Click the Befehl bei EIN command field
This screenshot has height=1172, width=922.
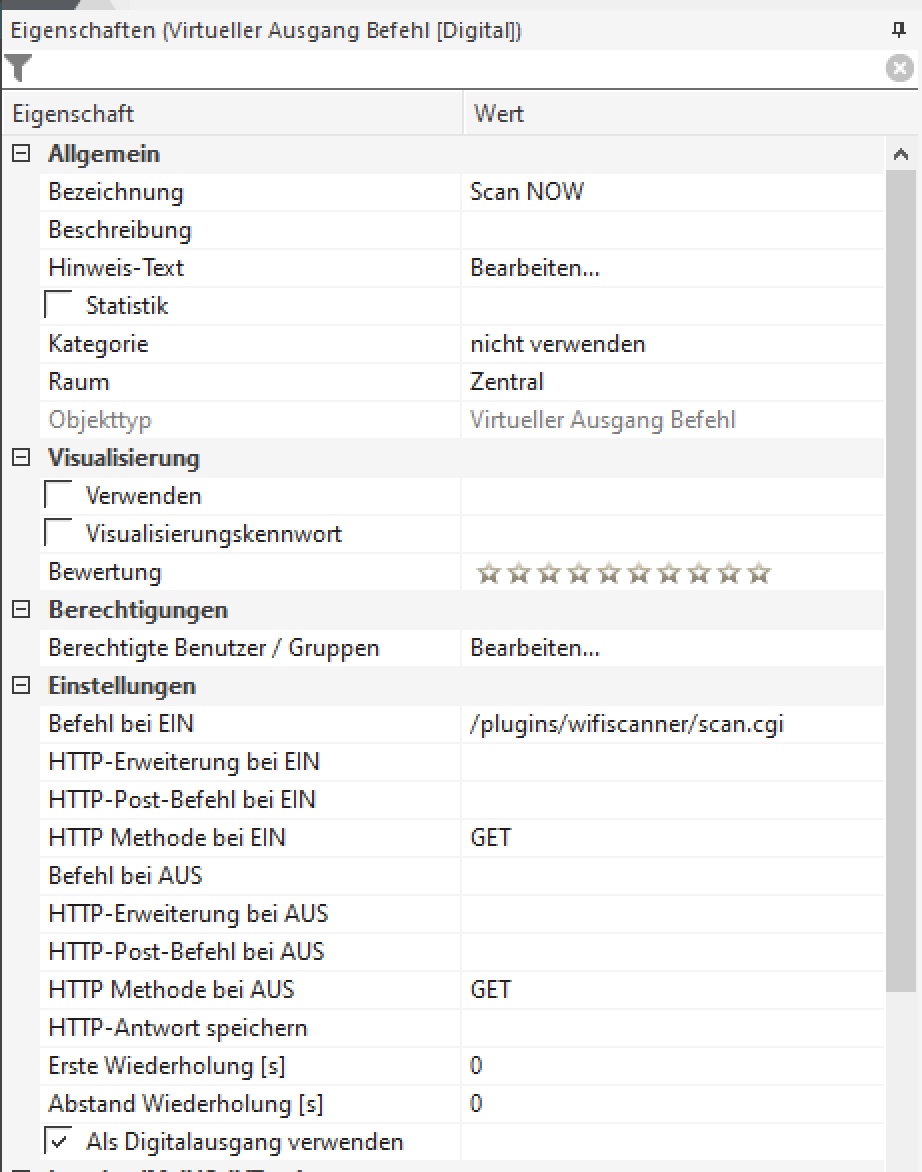(x=670, y=724)
